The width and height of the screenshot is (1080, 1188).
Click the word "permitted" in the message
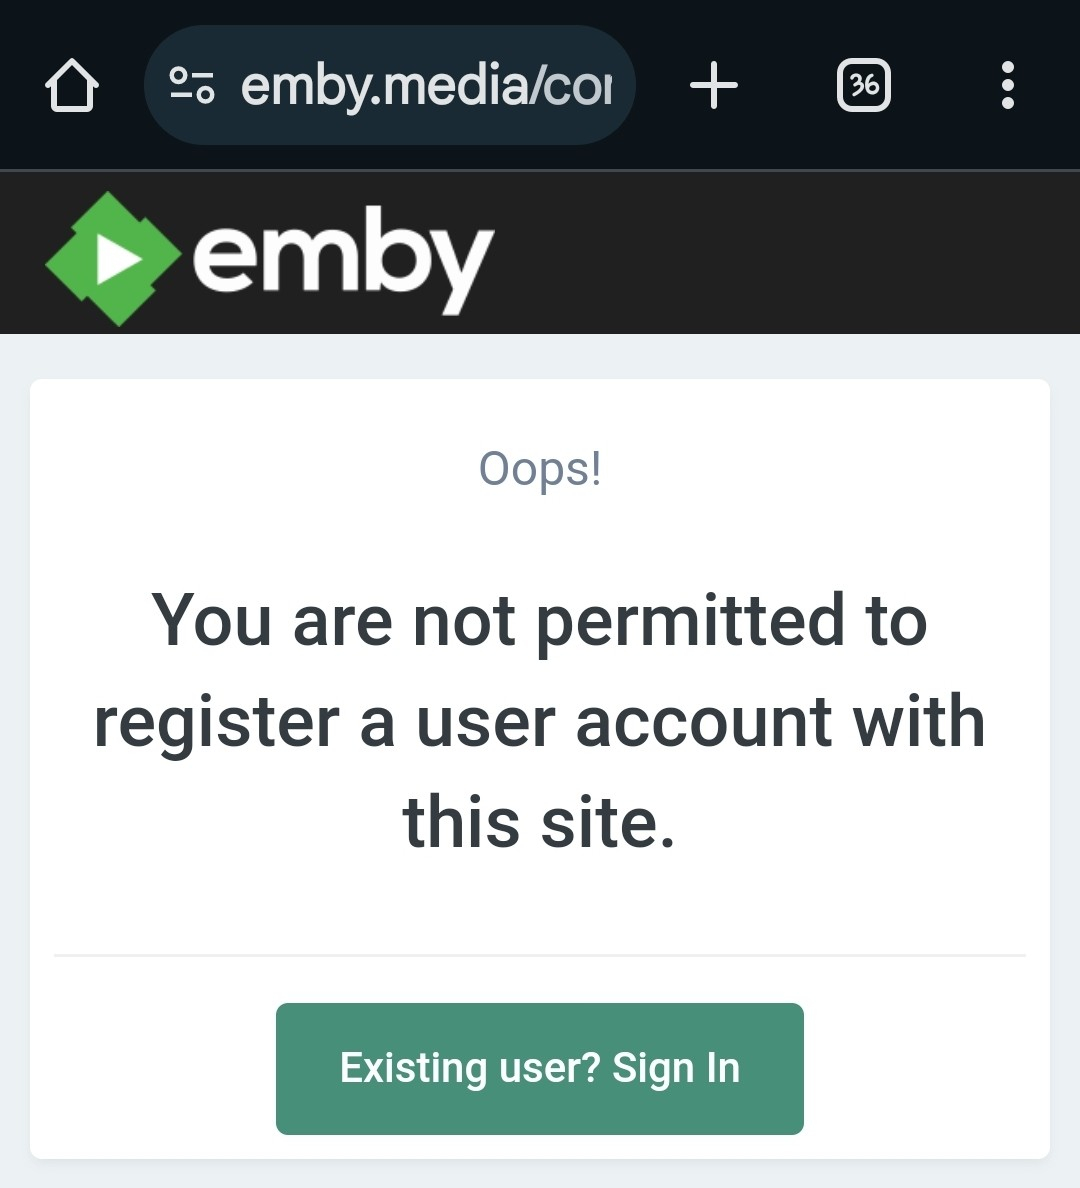690,621
